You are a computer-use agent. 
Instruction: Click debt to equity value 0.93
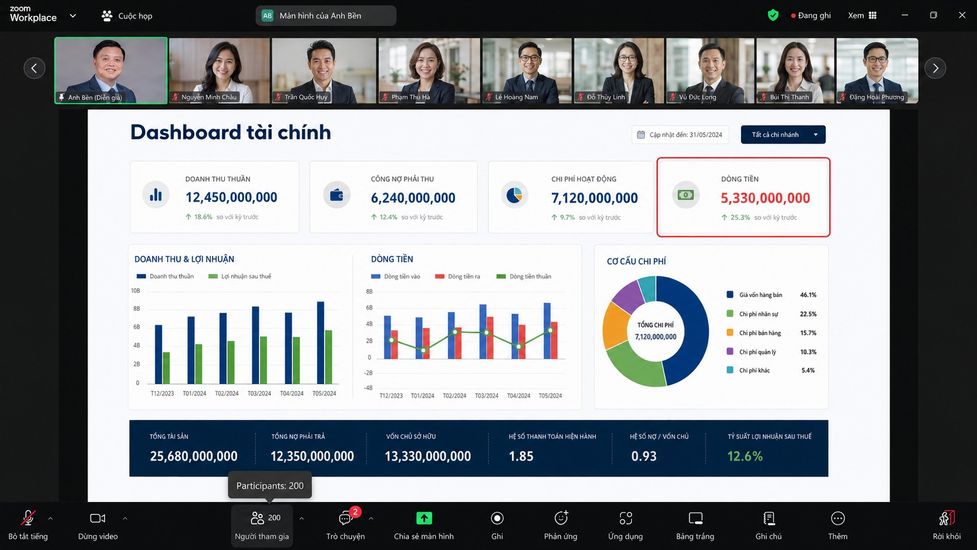(644, 456)
